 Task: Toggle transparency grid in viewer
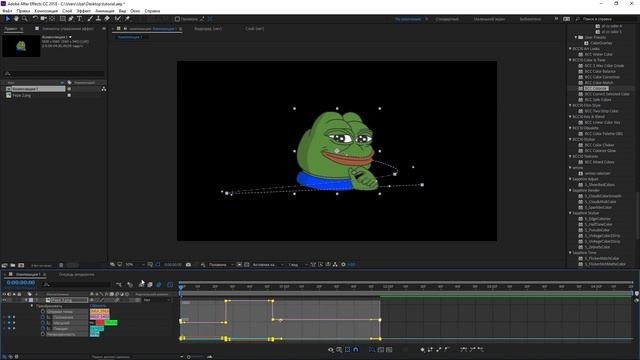click(x=247, y=264)
